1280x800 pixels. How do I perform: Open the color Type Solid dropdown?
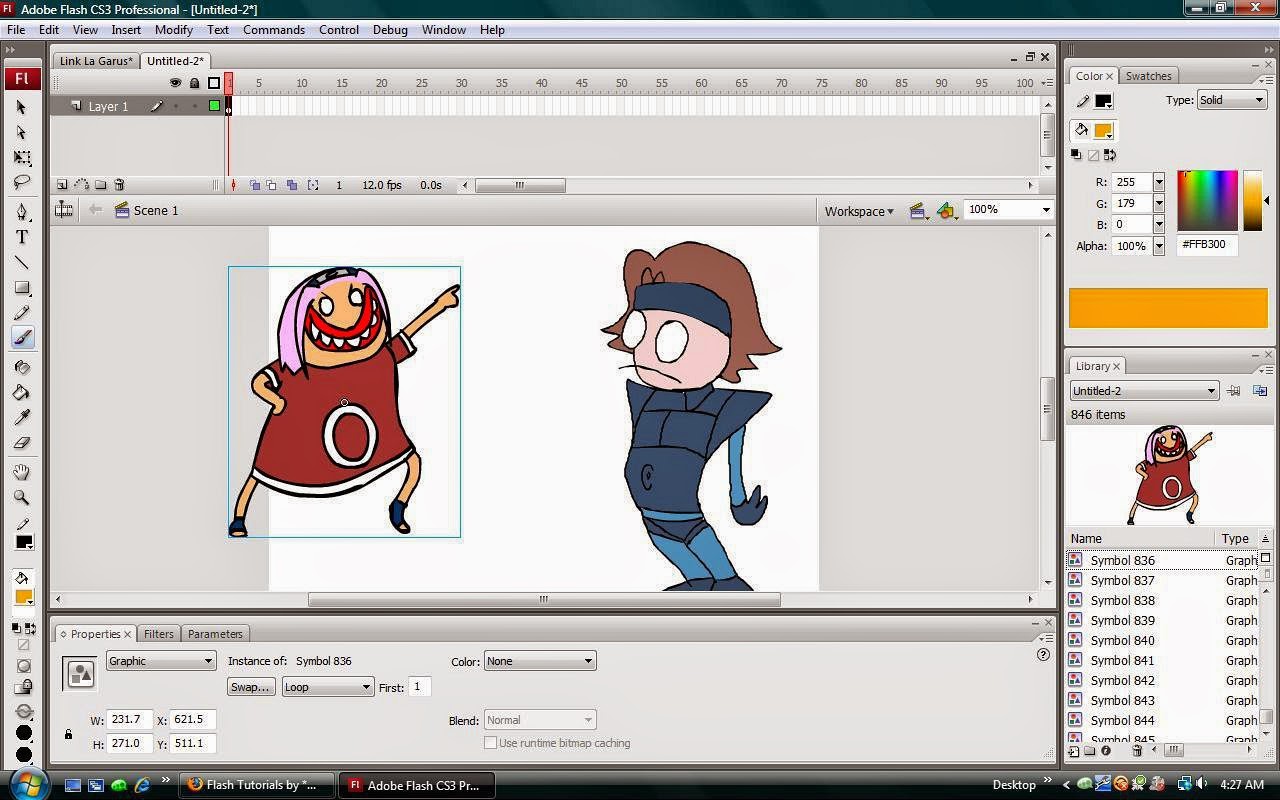coord(1232,100)
